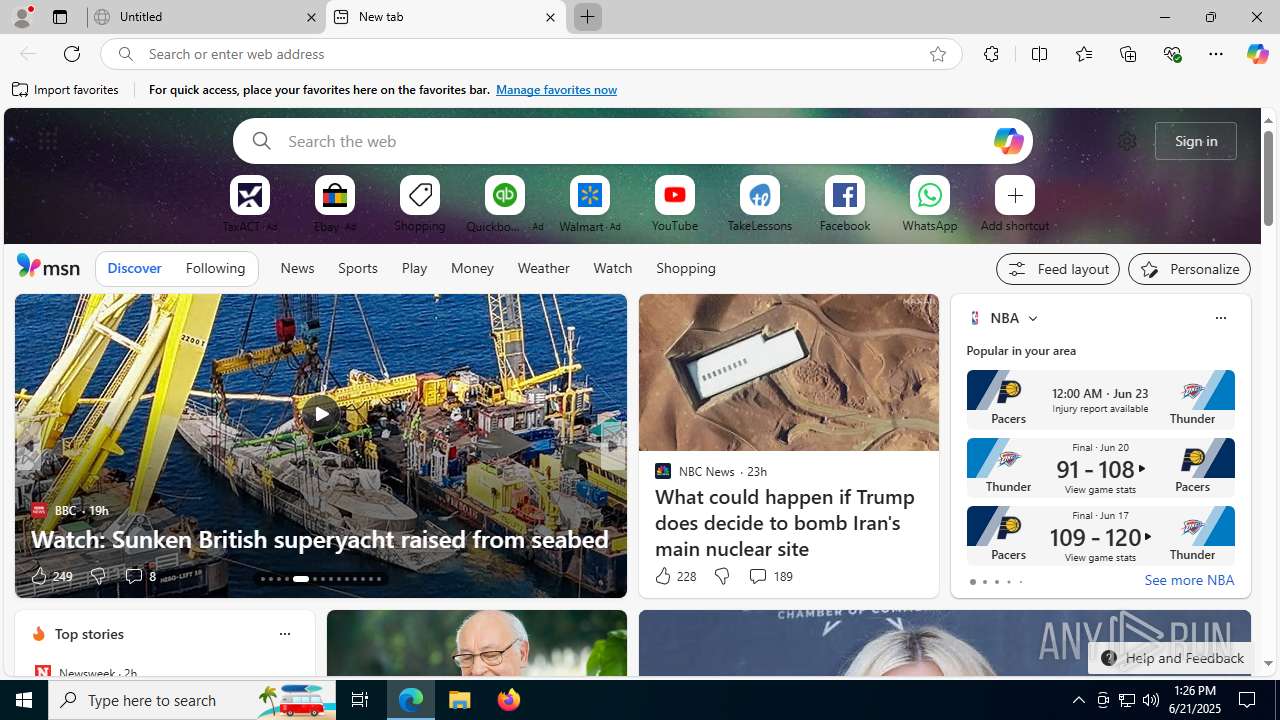The image size is (1280, 720).
Task: Open Help and Feedback
Action: pos(1172,658)
